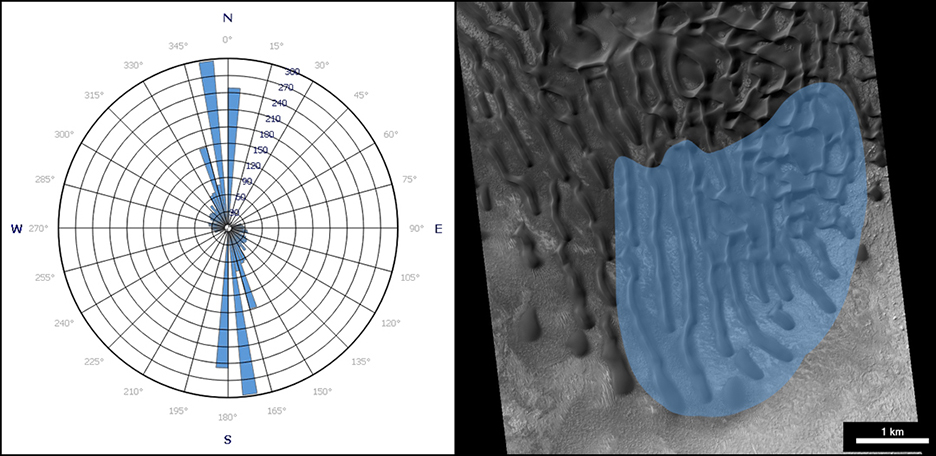Screen dimensions: 936x456
Task: Select the W compass direction label
Action: (17, 229)
